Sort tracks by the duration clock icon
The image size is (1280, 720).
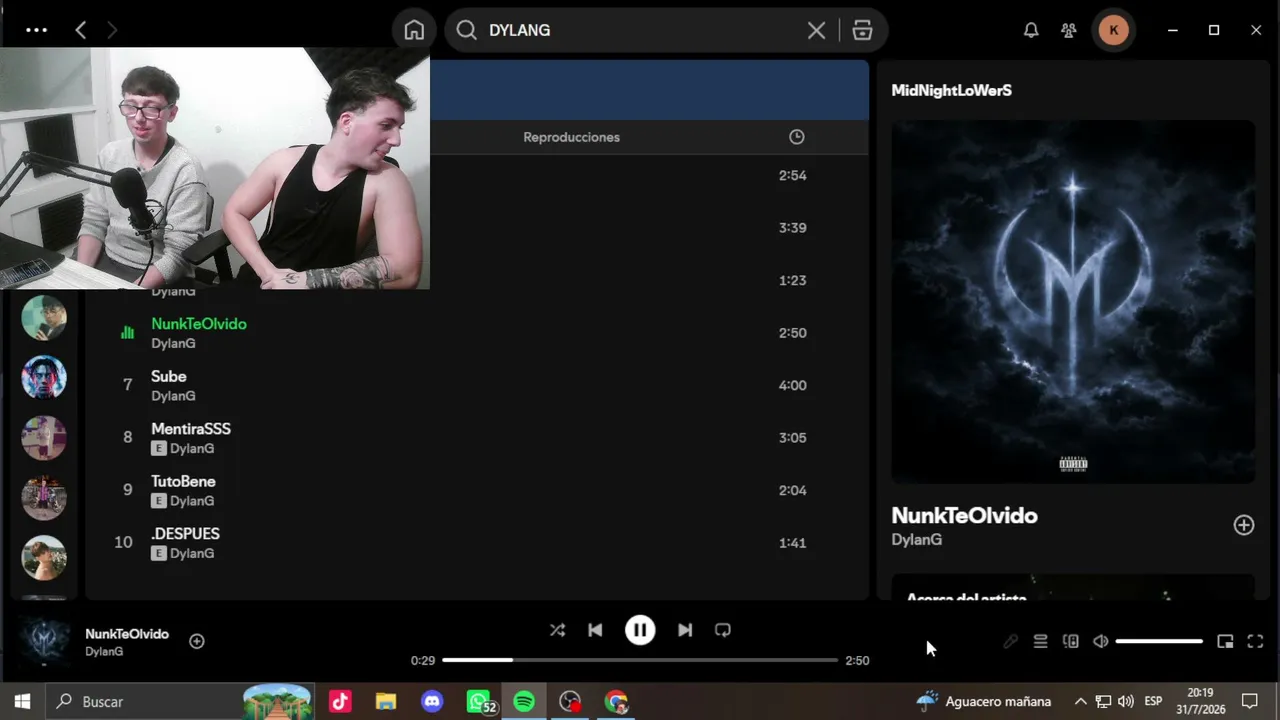796,137
